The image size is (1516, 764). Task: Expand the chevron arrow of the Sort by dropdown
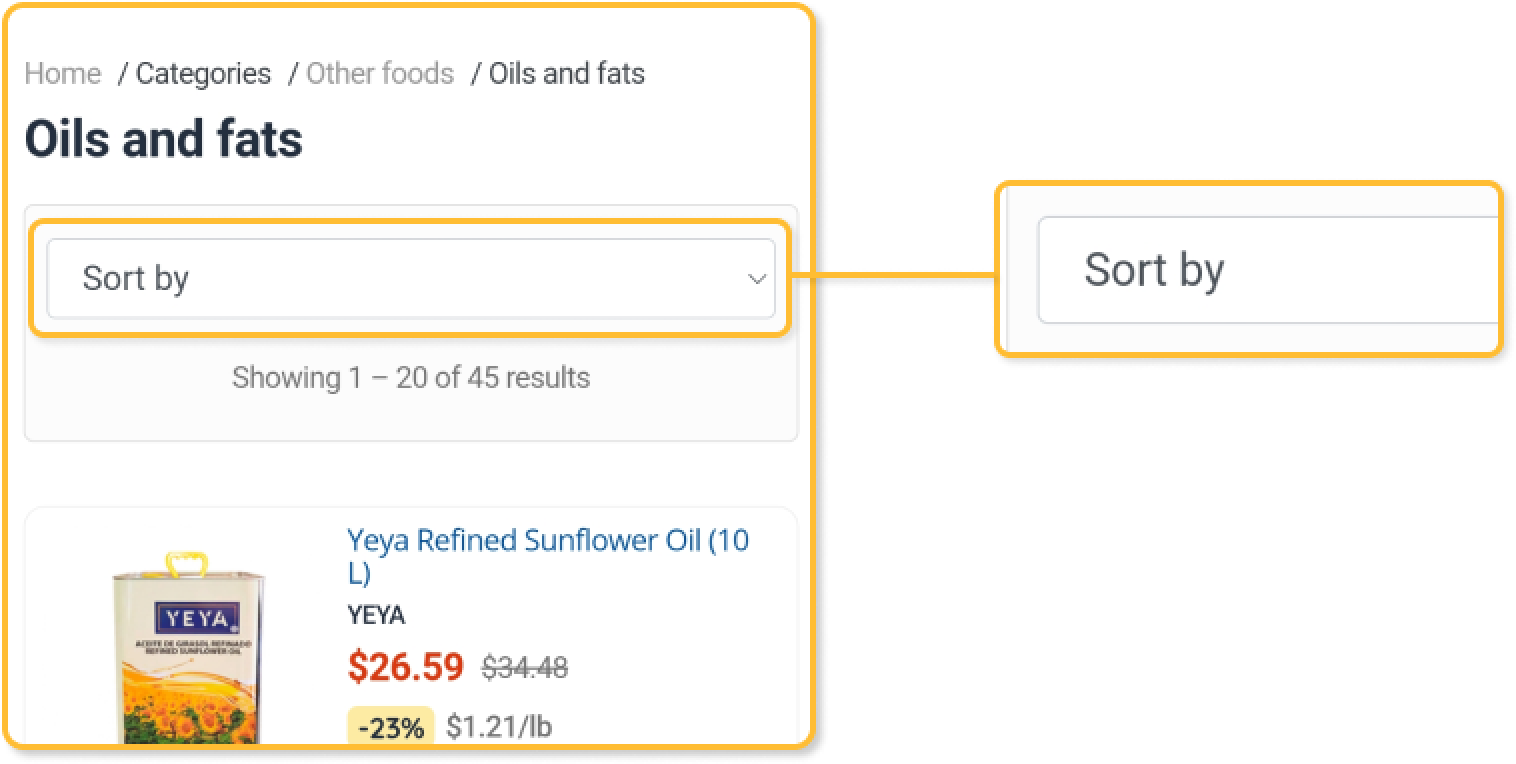757,279
